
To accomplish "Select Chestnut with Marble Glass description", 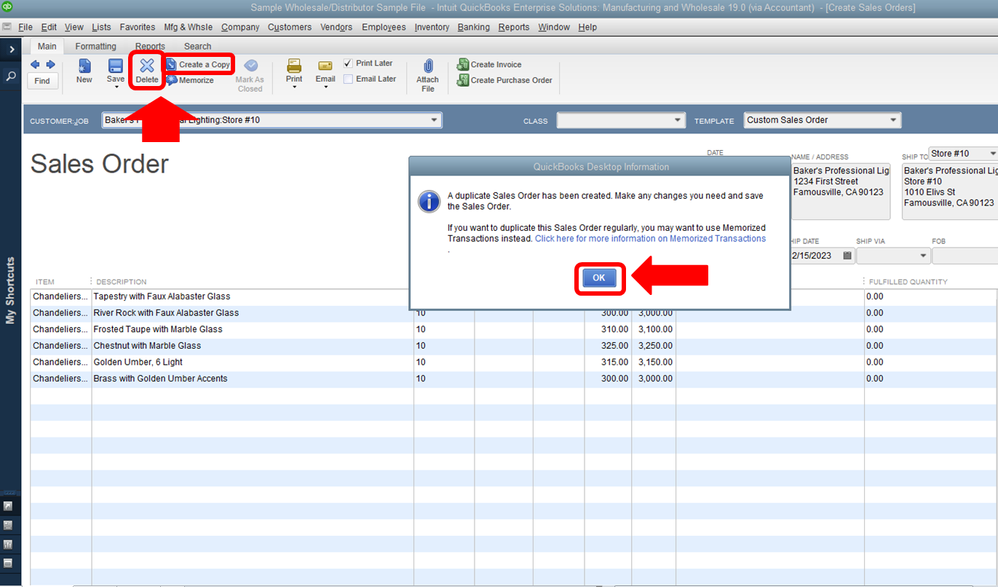I will click(147, 346).
